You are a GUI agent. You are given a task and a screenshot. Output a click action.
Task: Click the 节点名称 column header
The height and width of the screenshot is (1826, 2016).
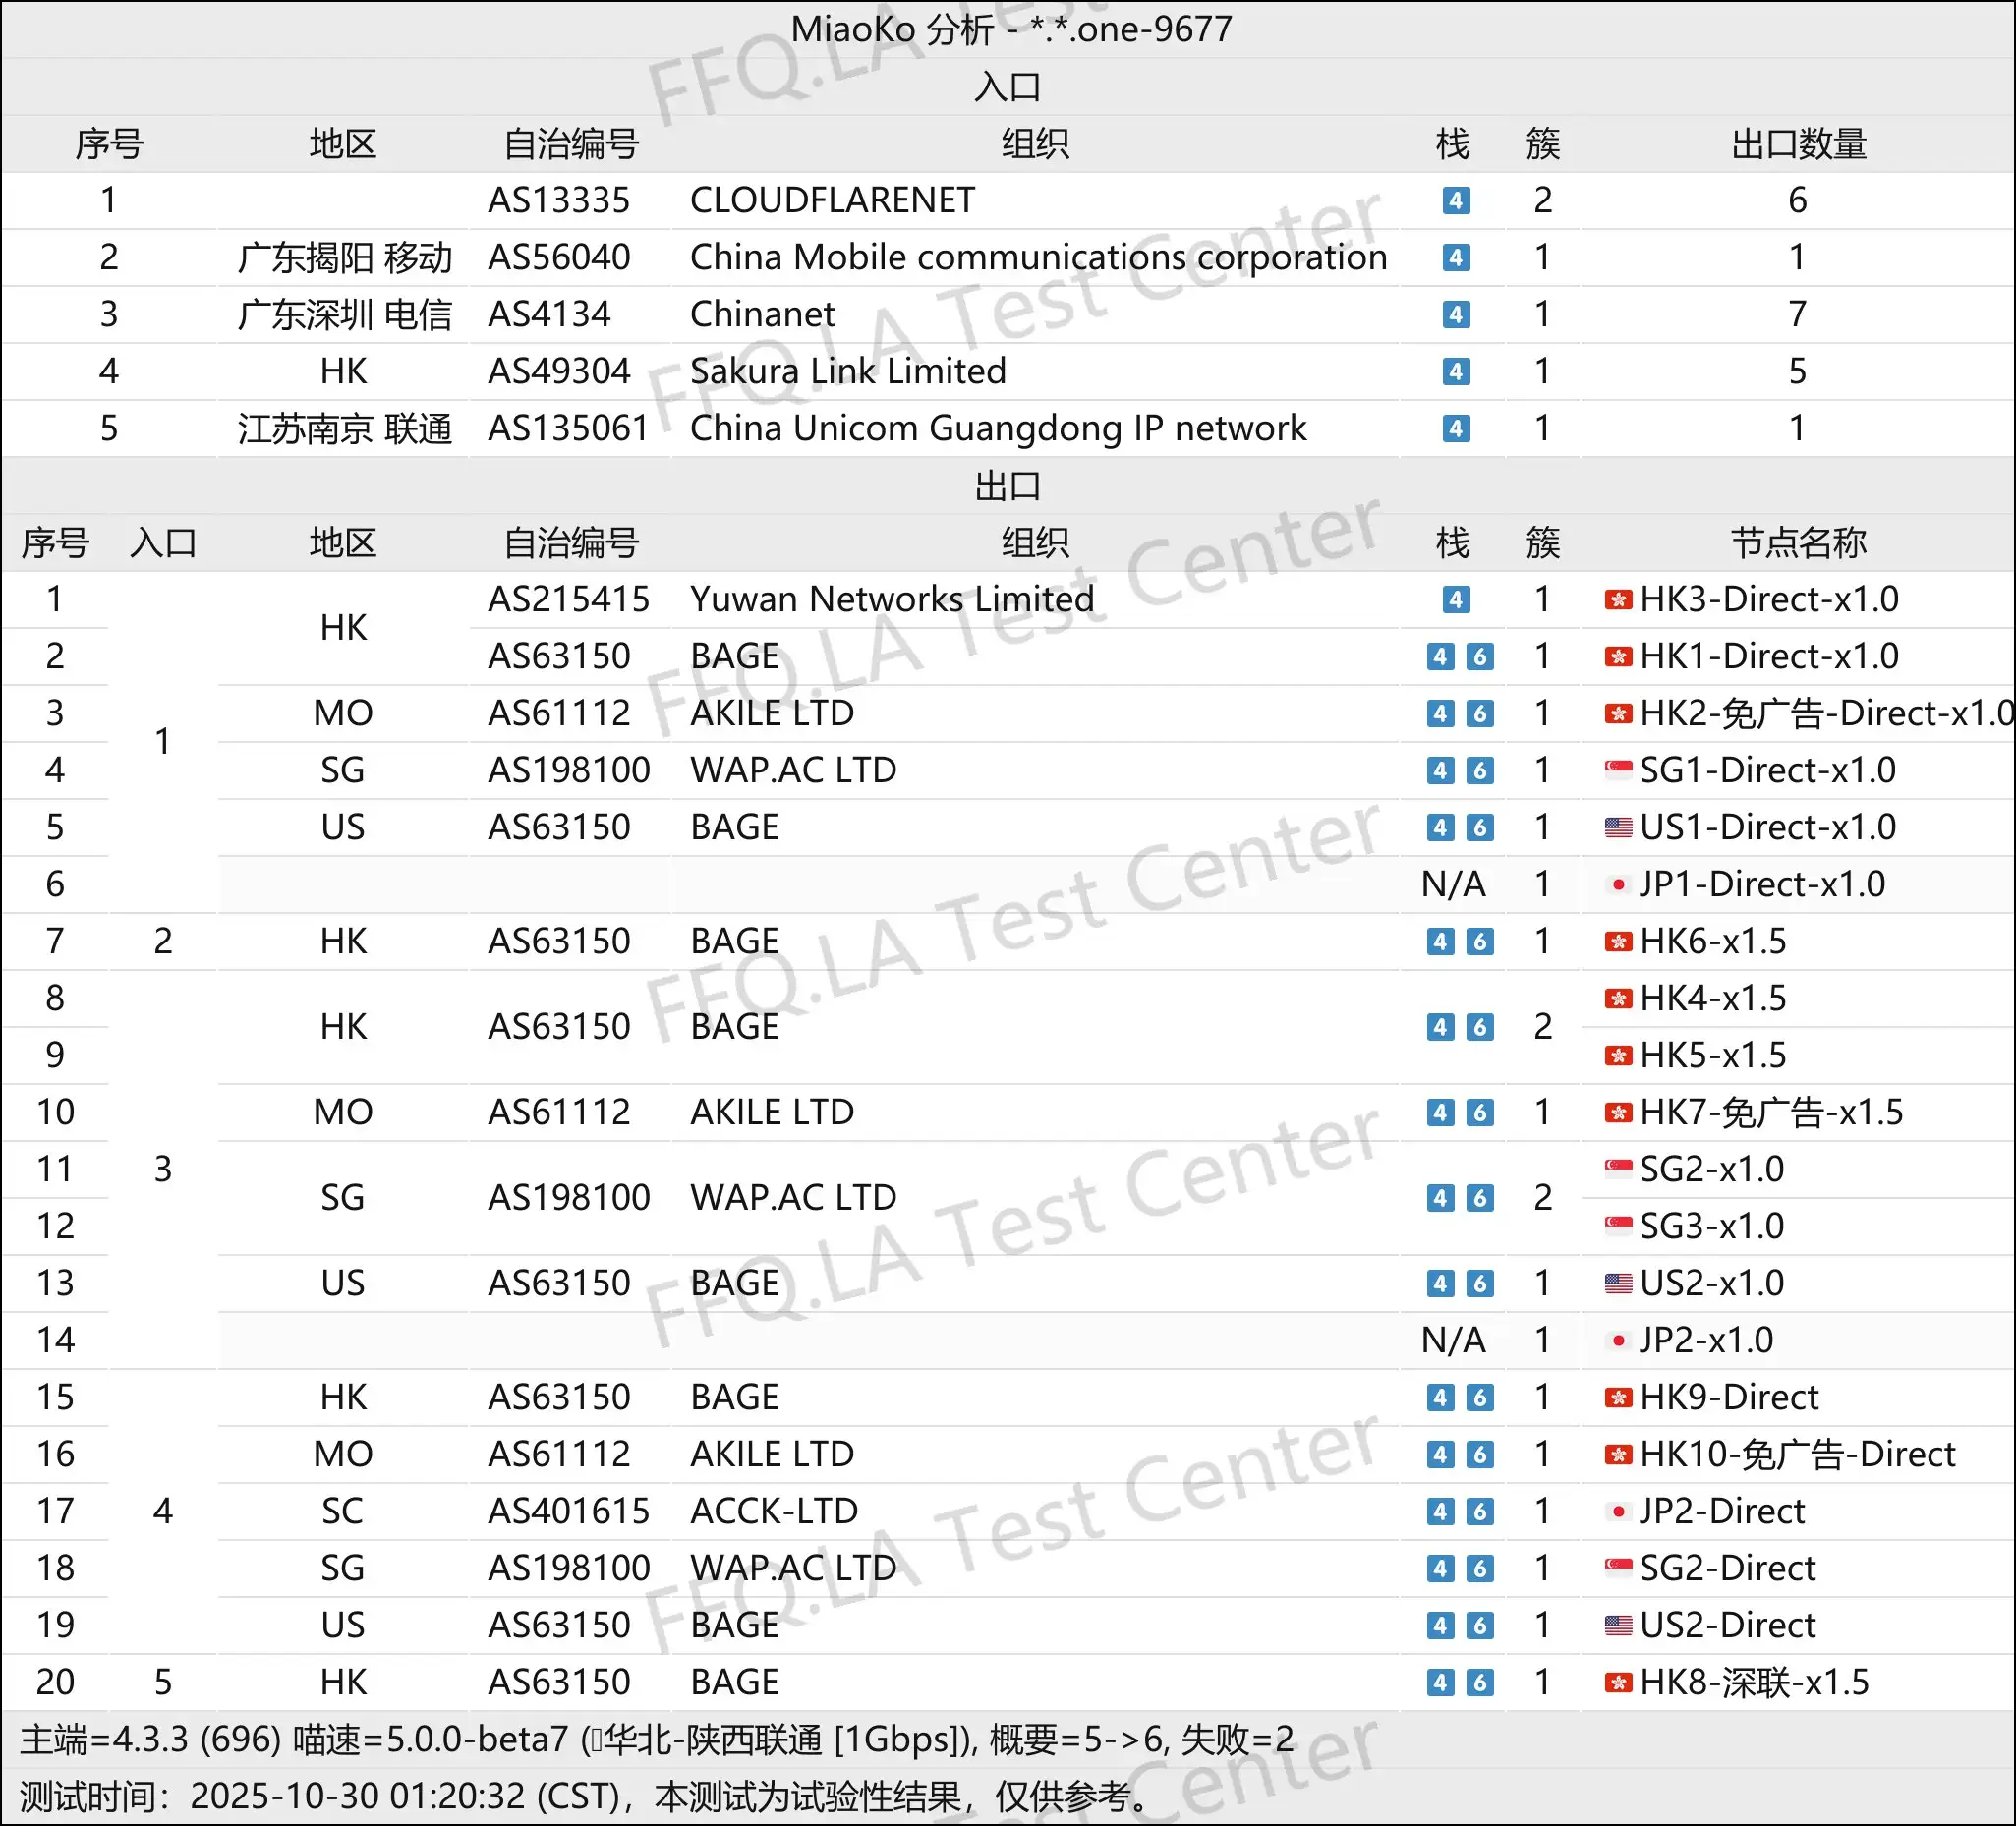pos(1798,543)
